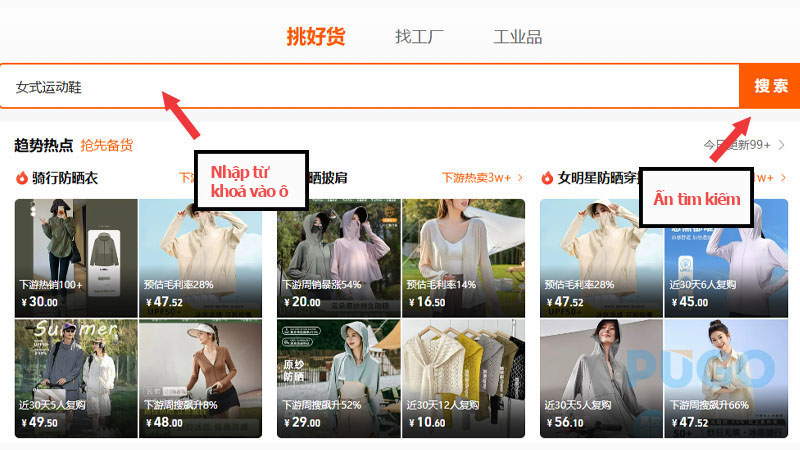Open the ¥20.00 sun shawl product
Image resolution: width=800 pixels, height=450 pixels.
337,257
